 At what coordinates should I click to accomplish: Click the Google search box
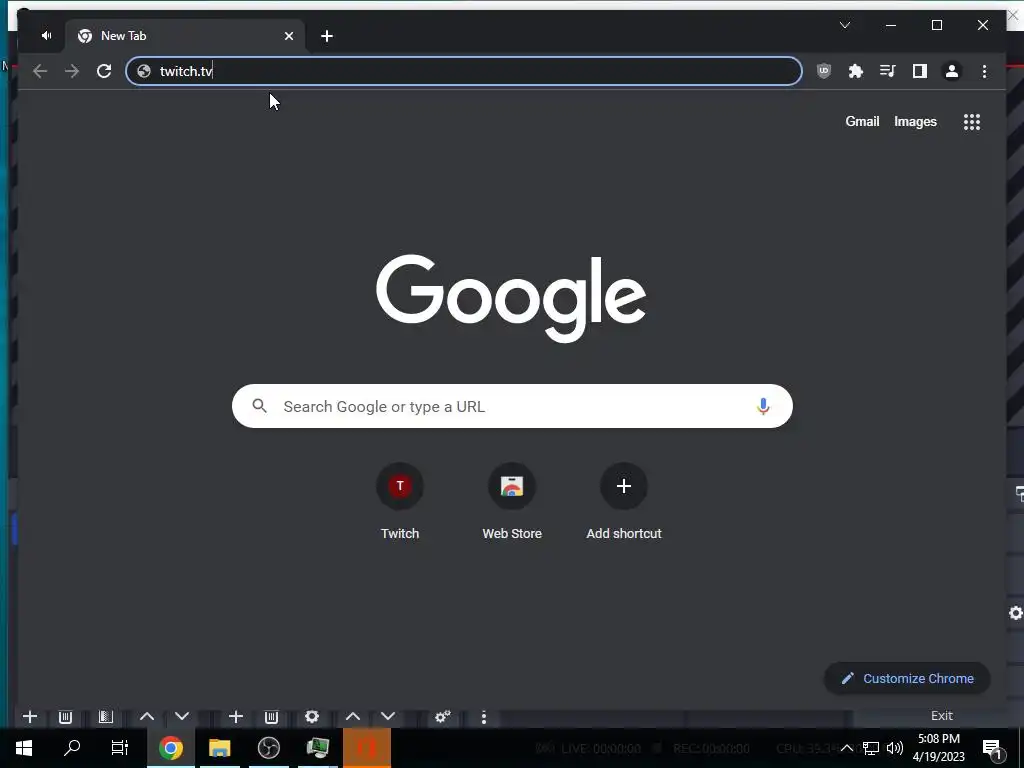pos(512,406)
